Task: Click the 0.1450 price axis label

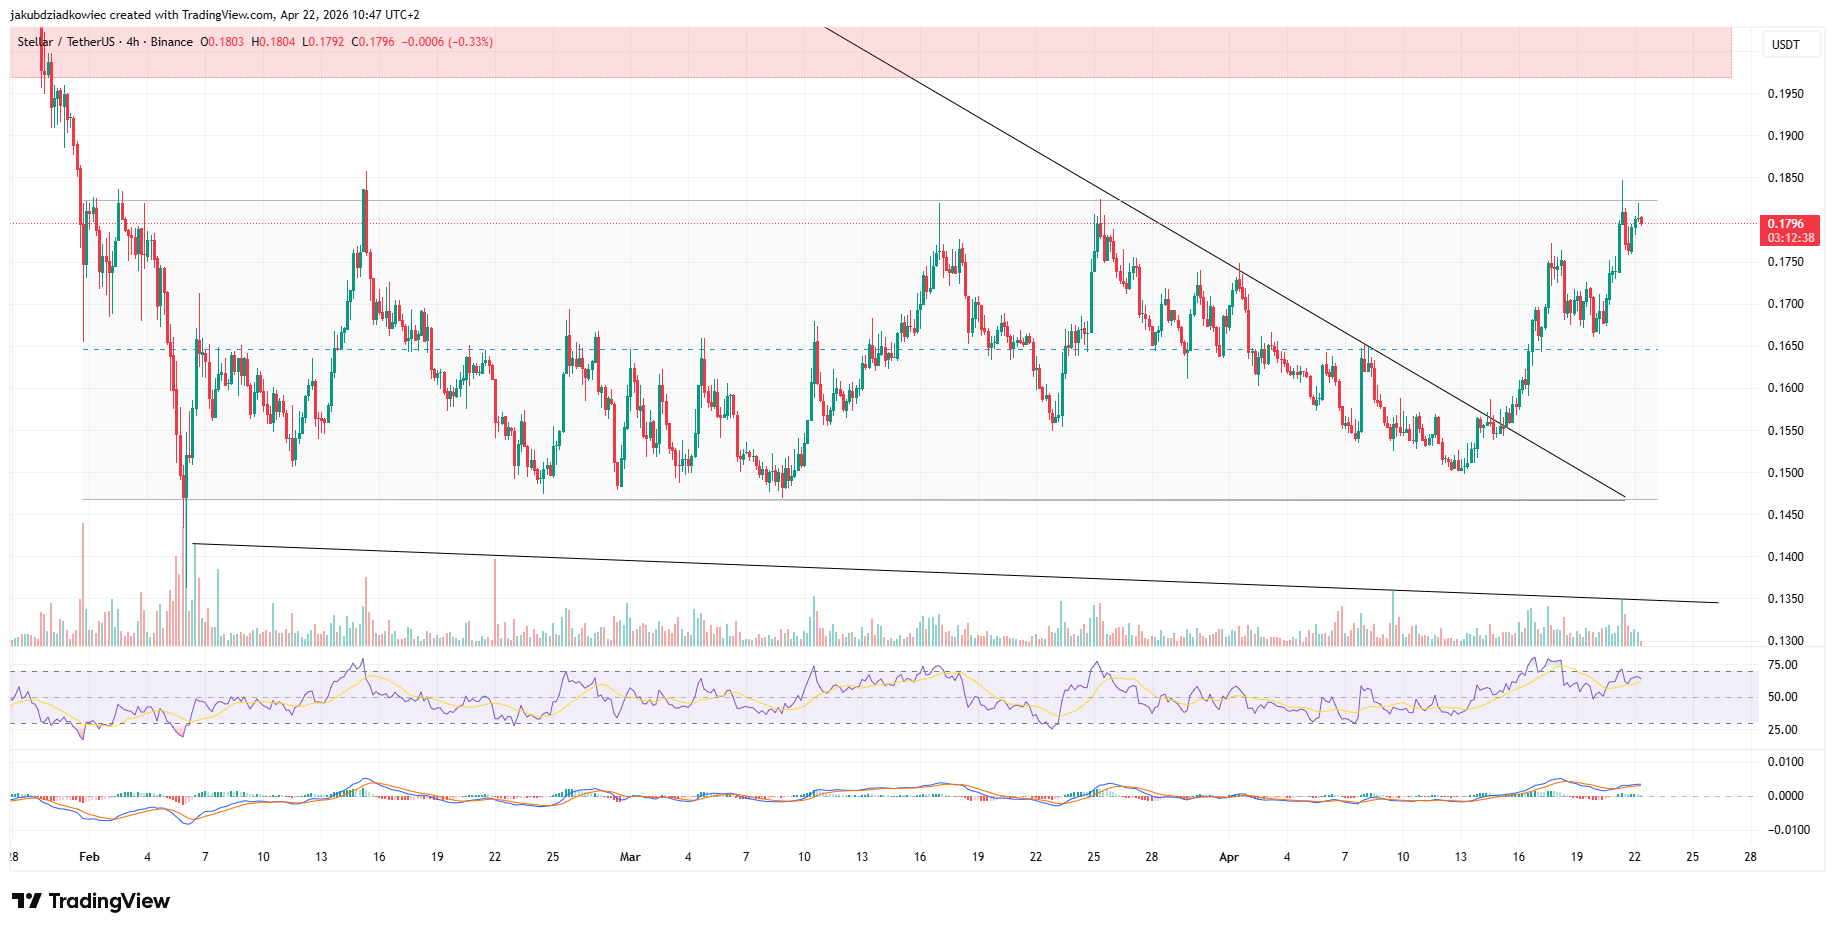Action: coord(1786,515)
